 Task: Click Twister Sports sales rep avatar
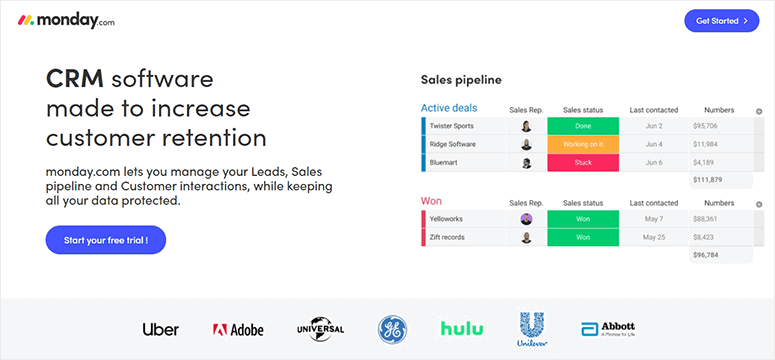526,126
